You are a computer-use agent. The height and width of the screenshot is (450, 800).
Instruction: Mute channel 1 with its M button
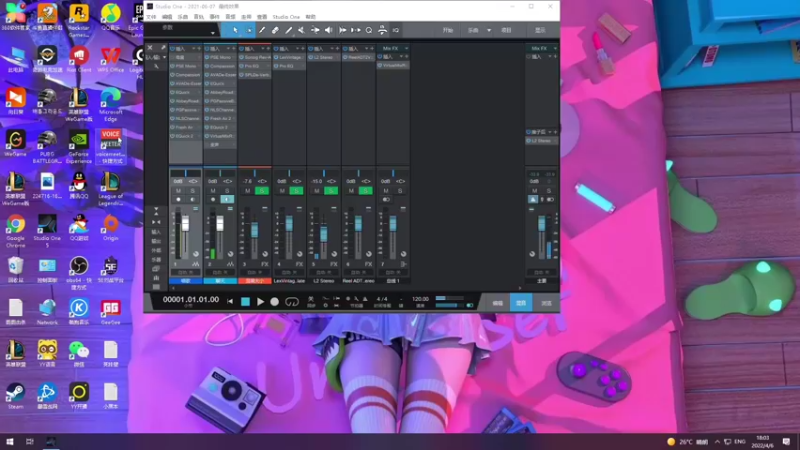coord(178,191)
